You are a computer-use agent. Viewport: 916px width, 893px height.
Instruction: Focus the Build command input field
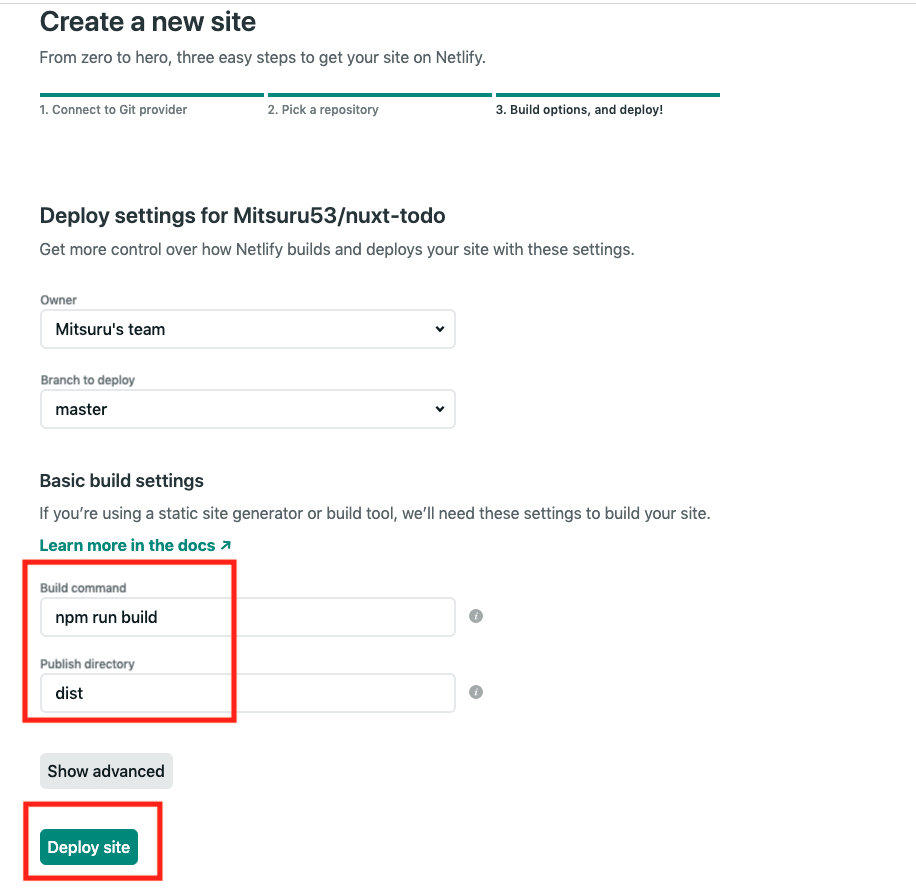click(248, 617)
